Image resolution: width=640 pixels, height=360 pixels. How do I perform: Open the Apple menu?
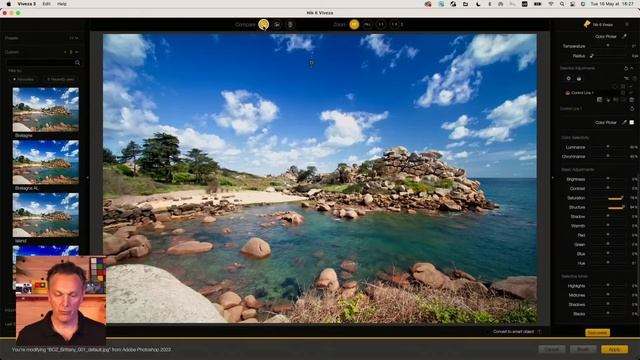click(x=9, y=4)
